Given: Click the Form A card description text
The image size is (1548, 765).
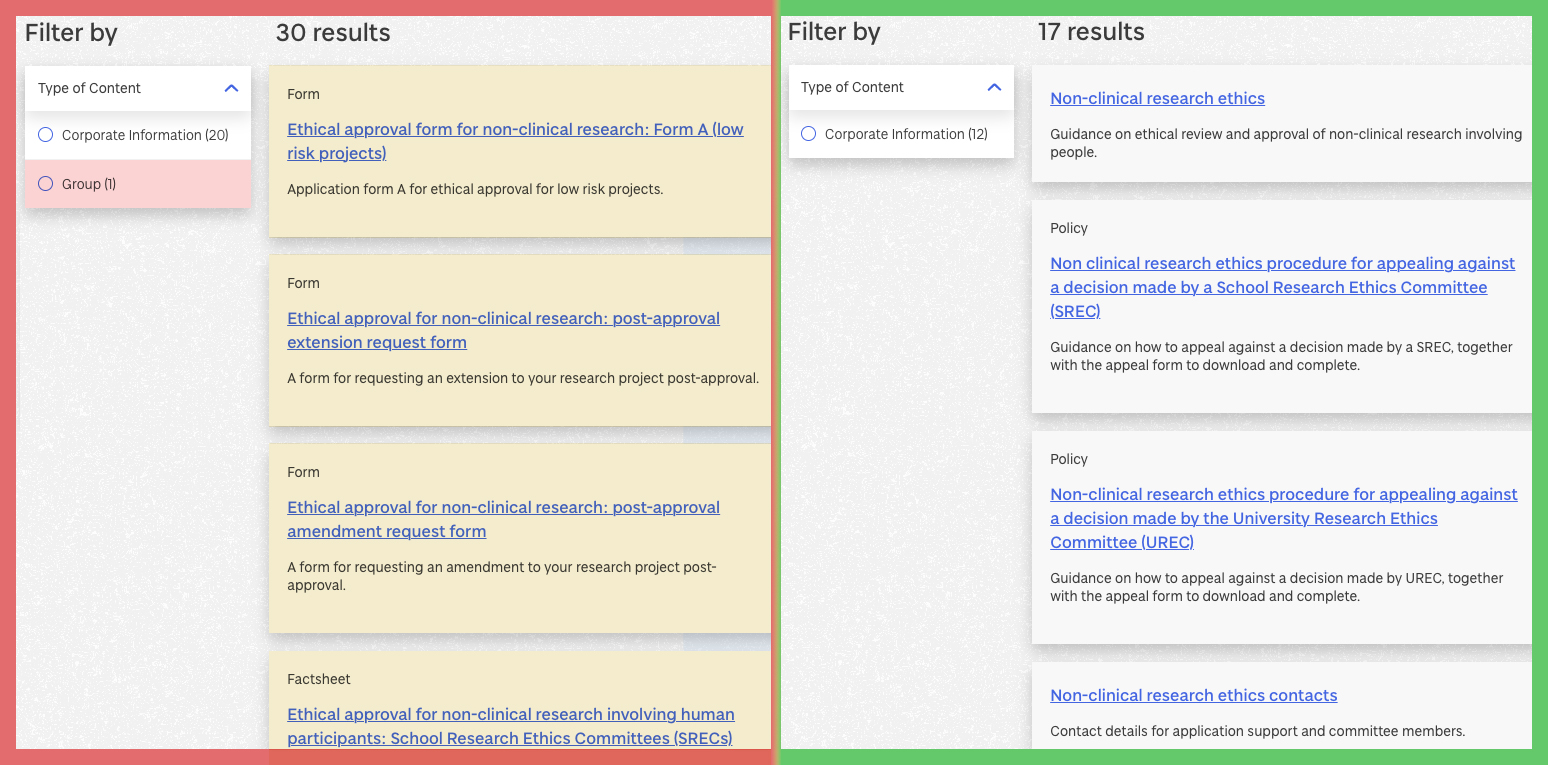Looking at the screenshot, I should pos(475,189).
